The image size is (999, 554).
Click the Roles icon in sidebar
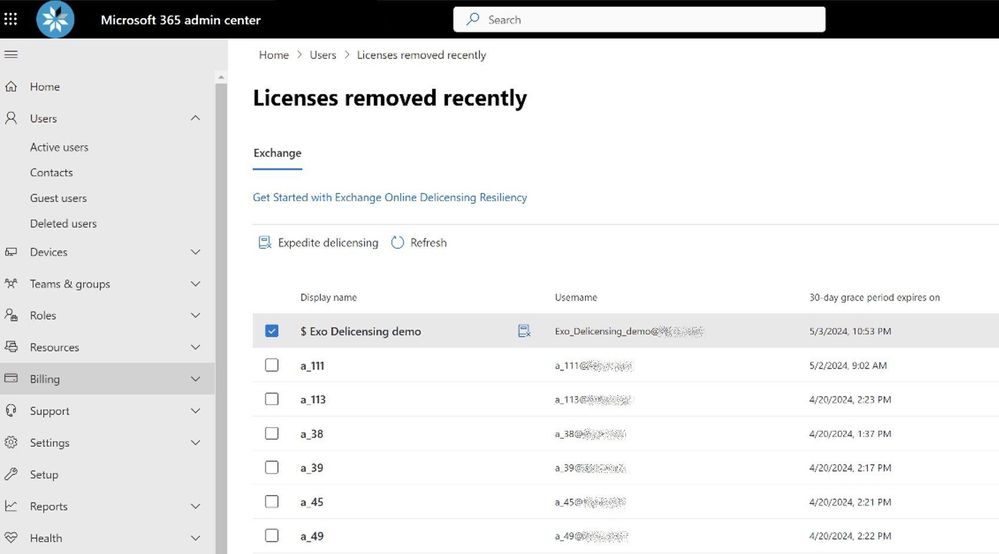(11, 315)
